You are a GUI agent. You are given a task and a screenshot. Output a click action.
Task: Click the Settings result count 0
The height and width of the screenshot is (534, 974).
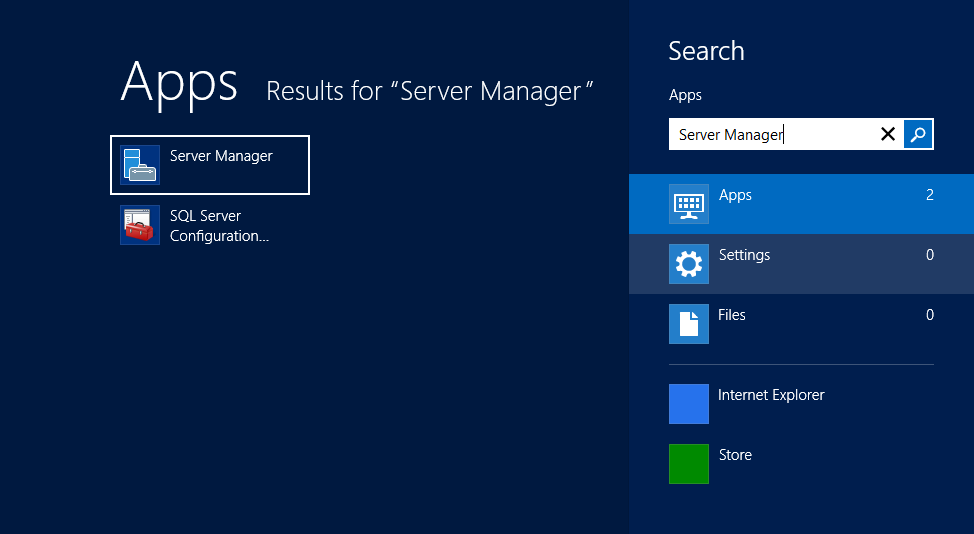point(930,255)
